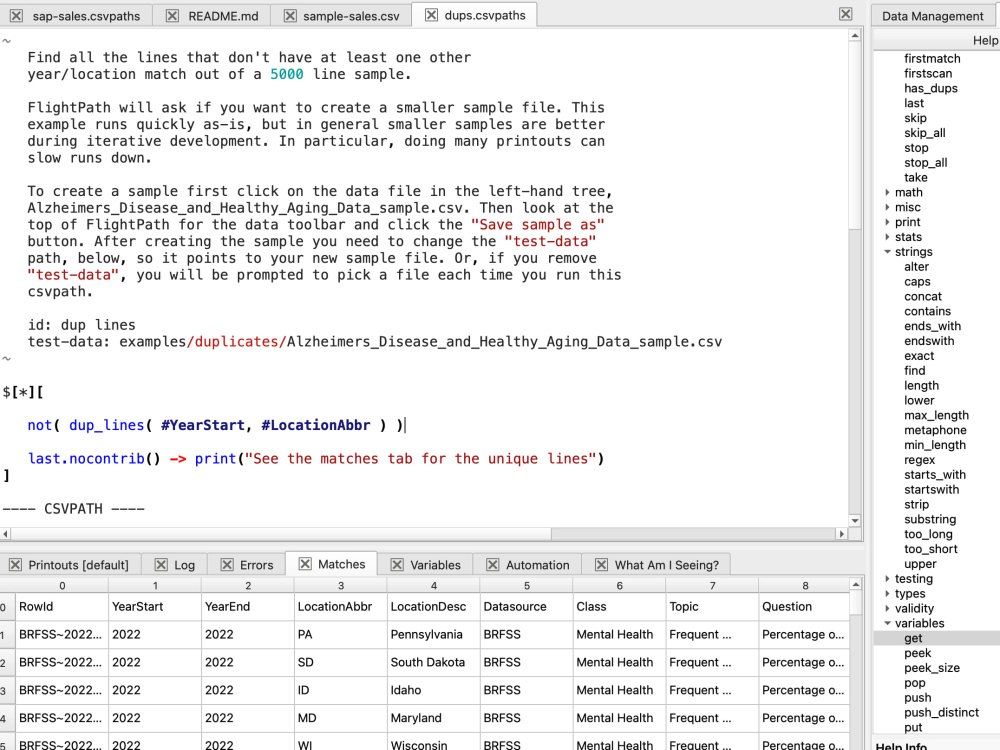
Task: Expand the math function group
Action: 888,192
